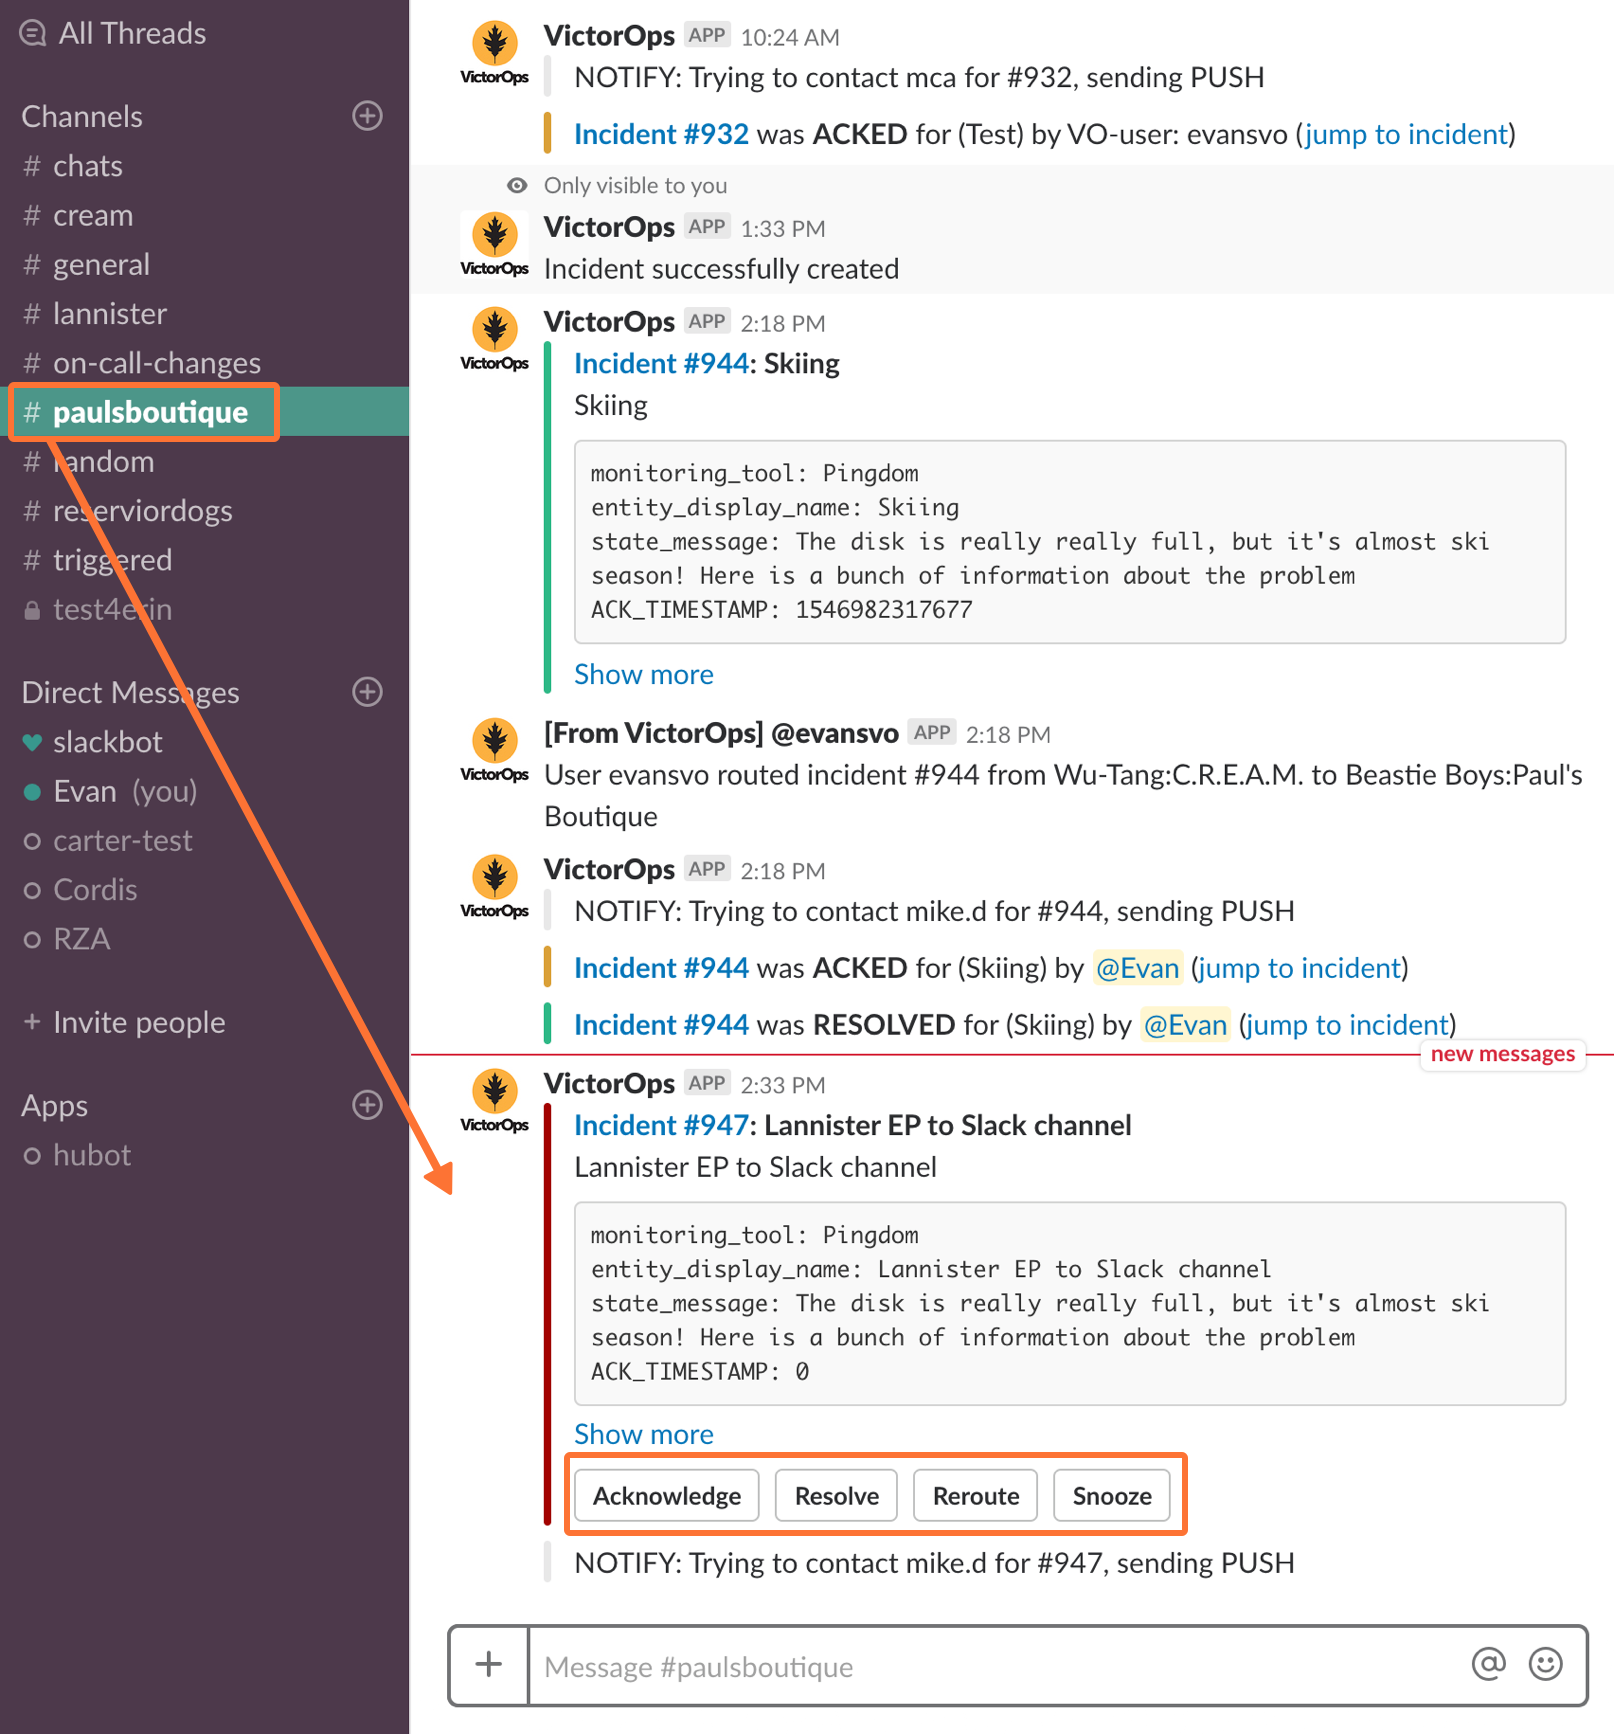This screenshot has width=1614, height=1734.
Task: Click avatar of [From VictorOps] @evansvo message
Action: click(x=494, y=751)
